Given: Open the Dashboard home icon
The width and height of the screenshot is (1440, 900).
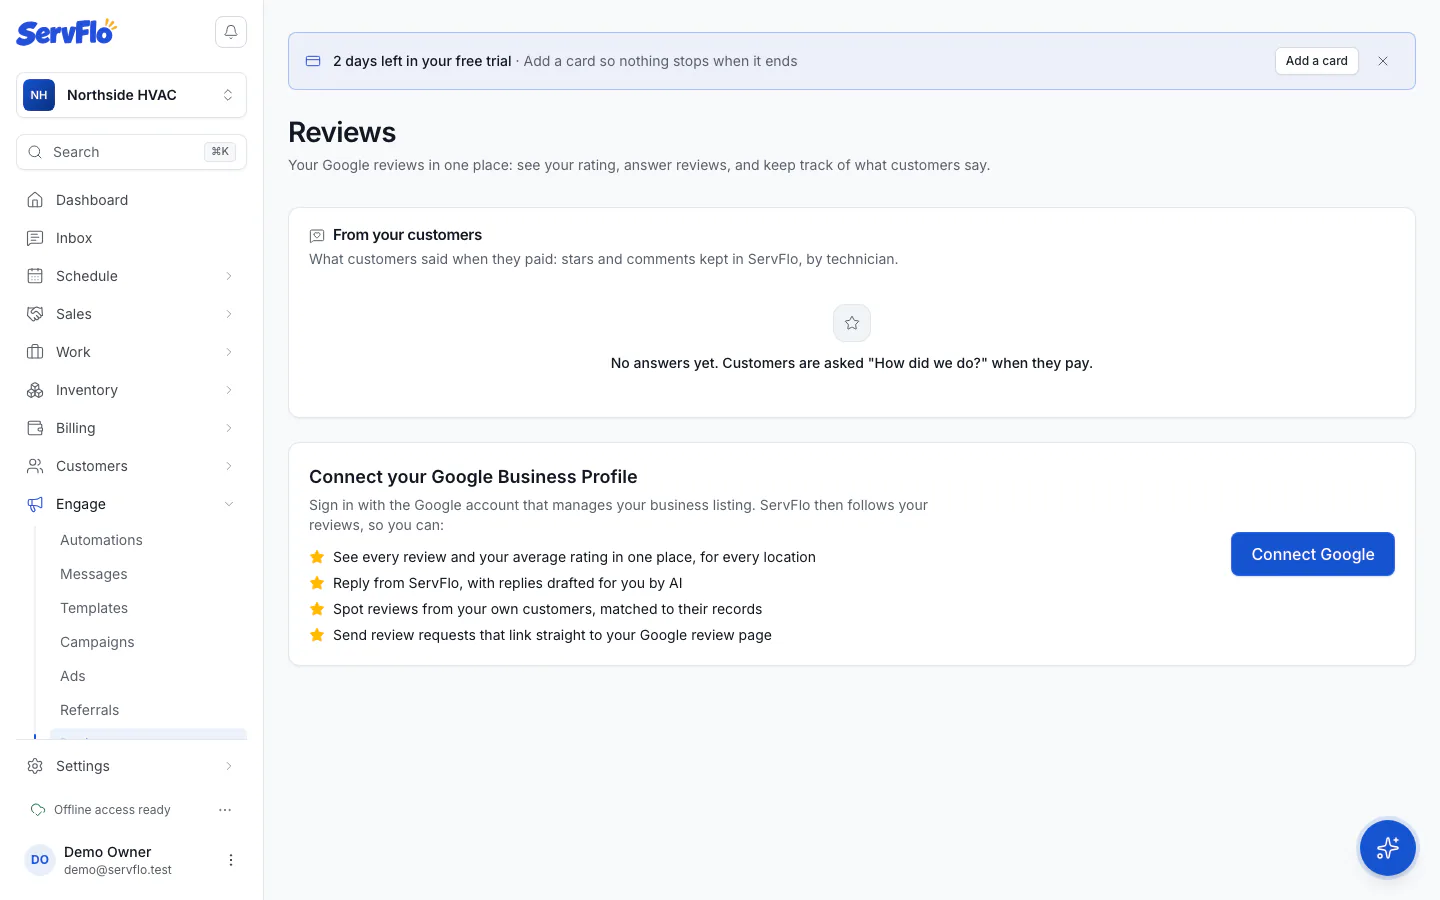Looking at the screenshot, I should pyautogui.click(x=35, y=200).
